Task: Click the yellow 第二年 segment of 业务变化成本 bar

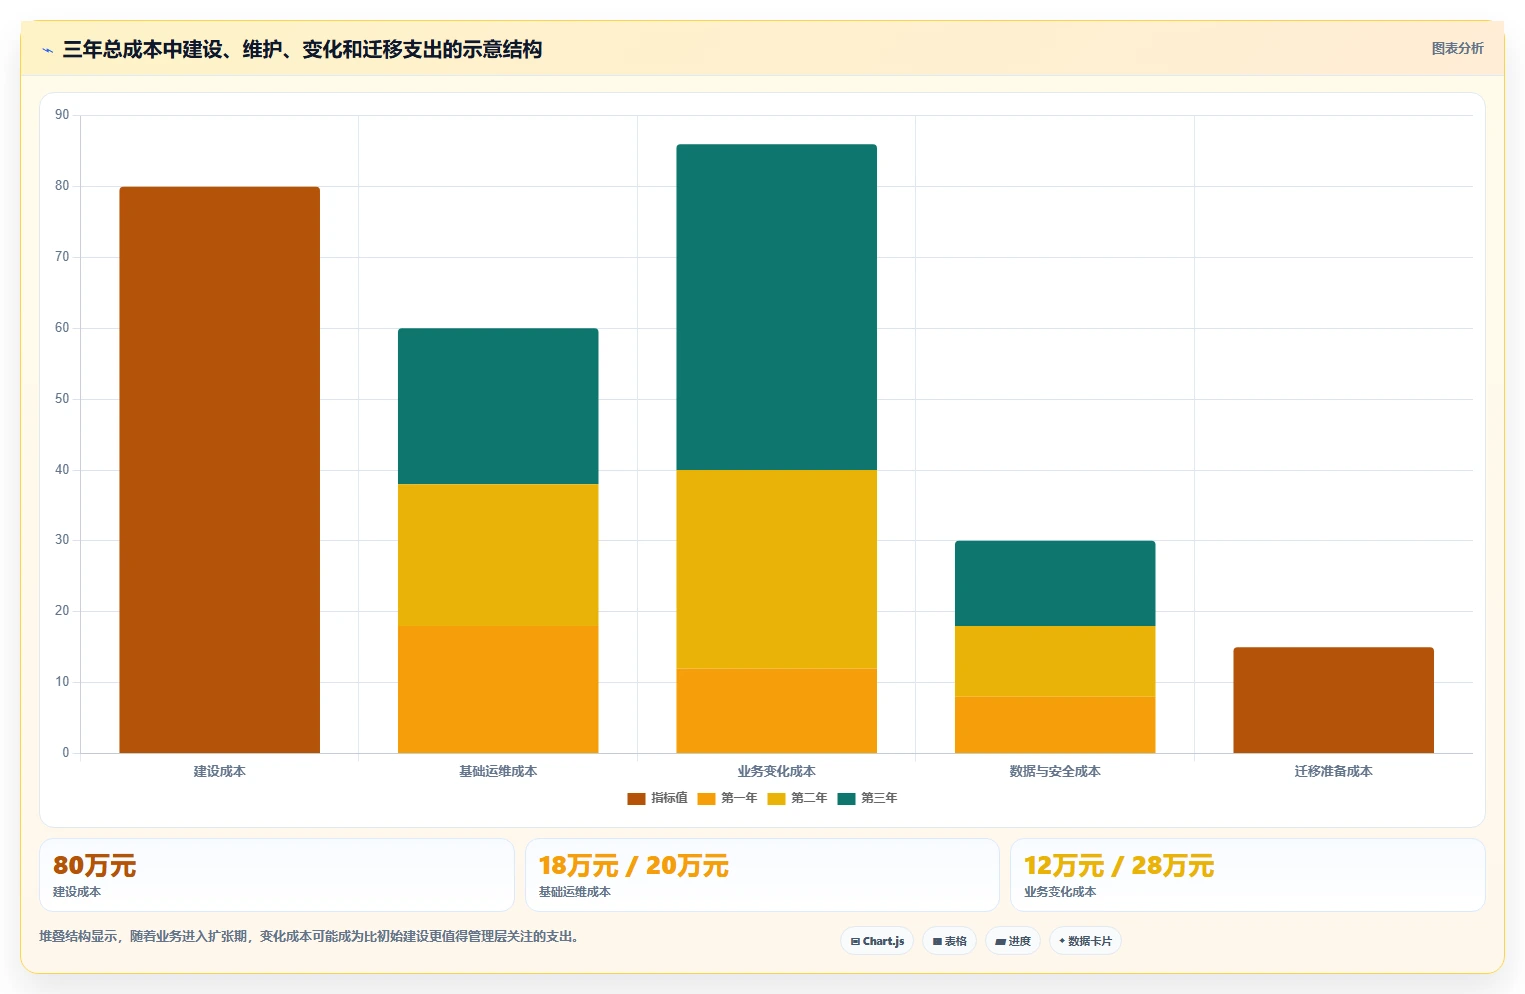Action: (x=777, y=569)
